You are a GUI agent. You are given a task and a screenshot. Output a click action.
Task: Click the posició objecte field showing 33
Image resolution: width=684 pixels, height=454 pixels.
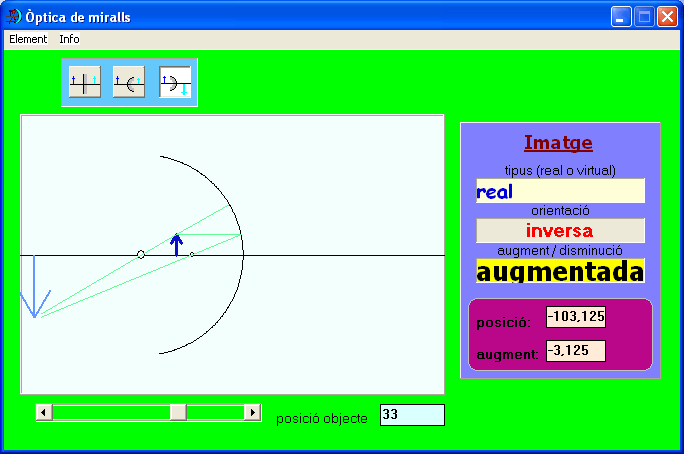[x=412, y=415]
